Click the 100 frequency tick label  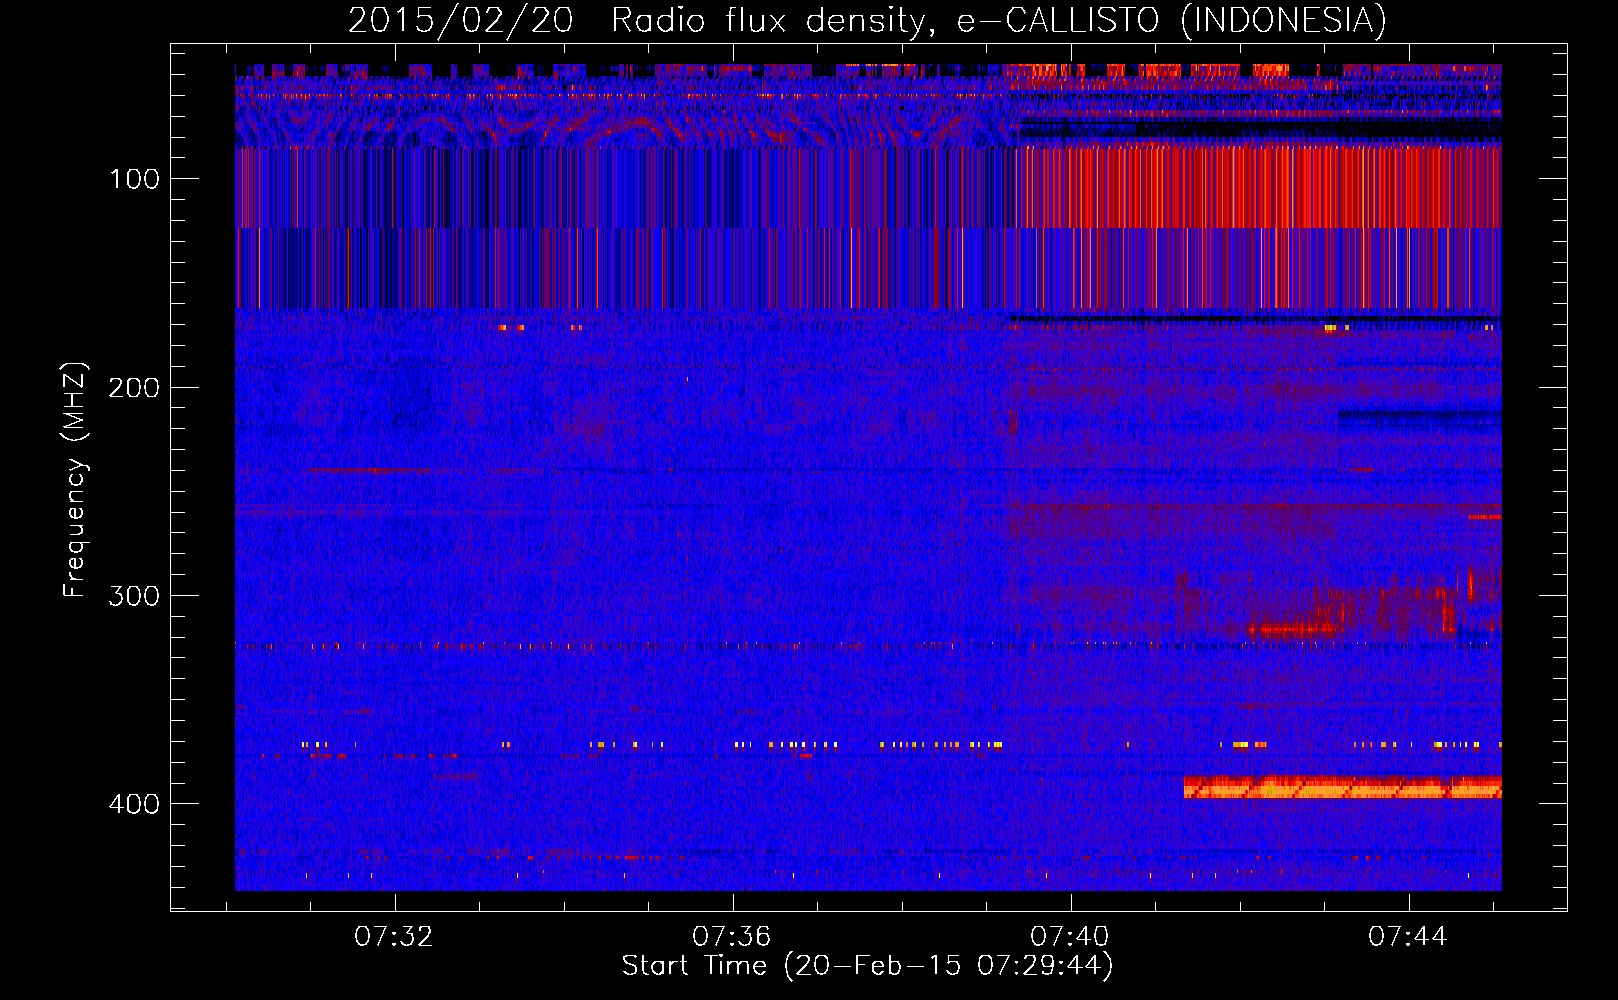coord(135,179)
